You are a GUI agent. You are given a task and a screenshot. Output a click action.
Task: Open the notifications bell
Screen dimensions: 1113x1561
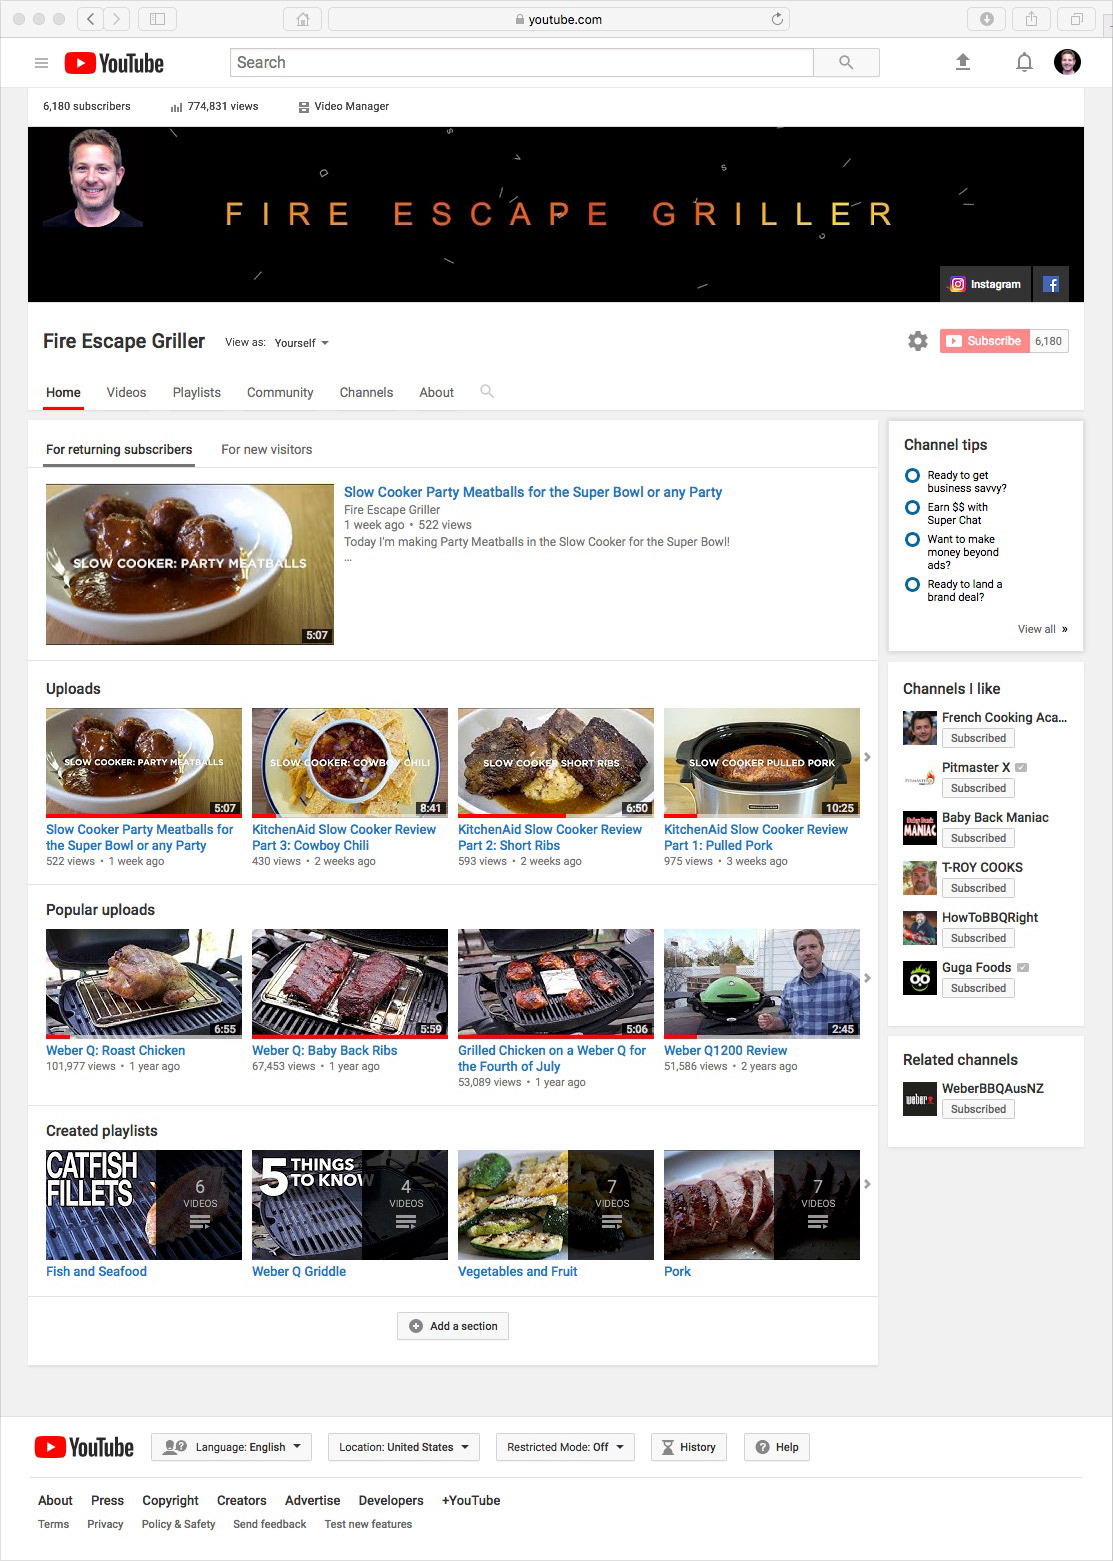click(x=1024, y=62)
